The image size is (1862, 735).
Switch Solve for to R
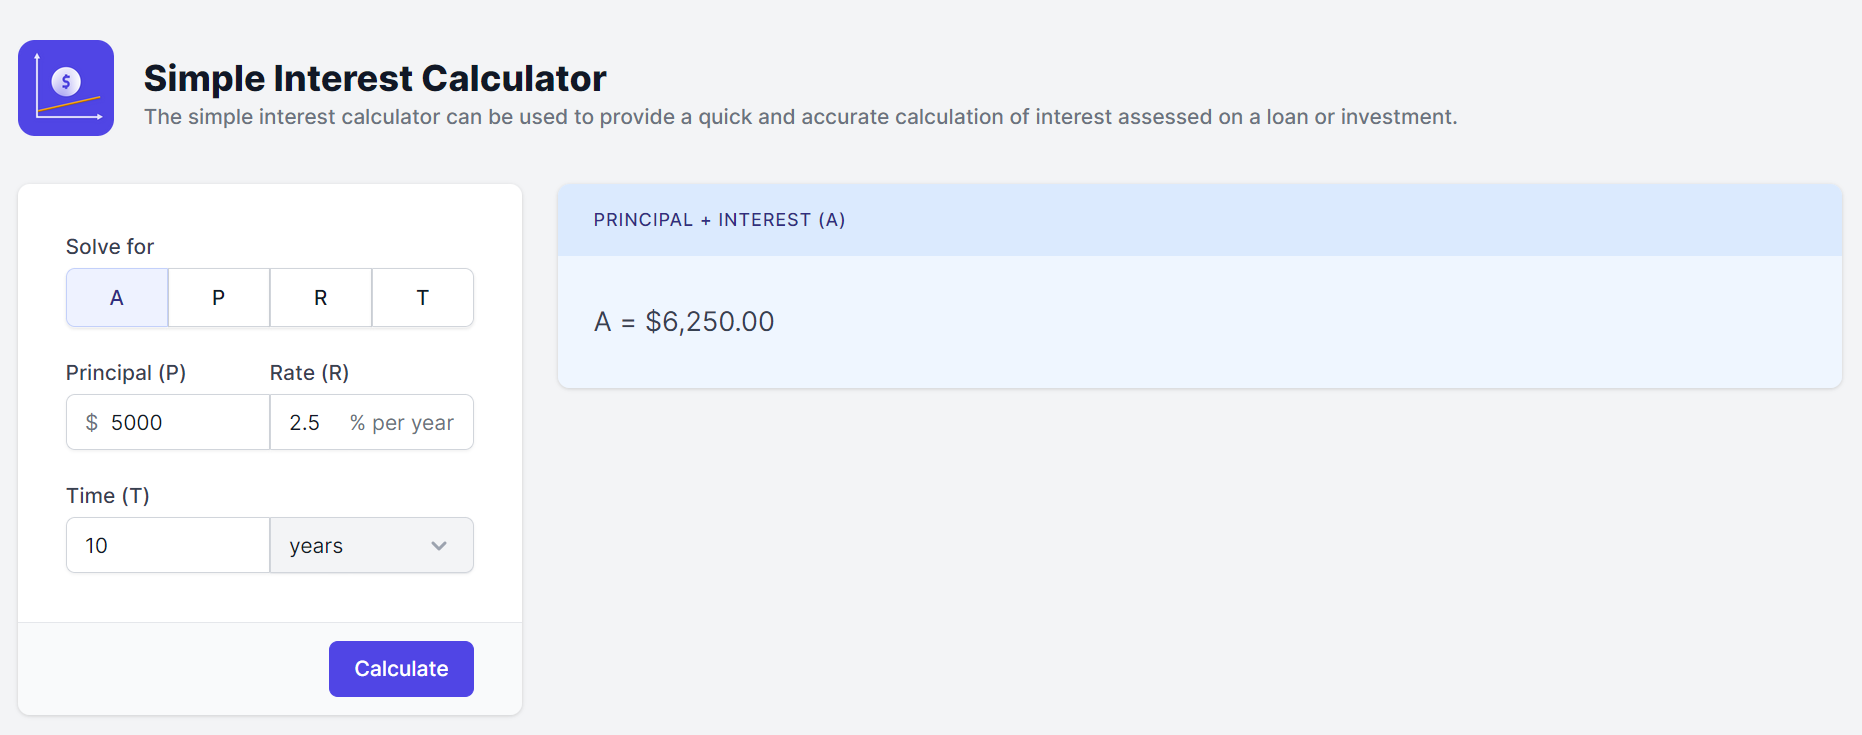321,298
